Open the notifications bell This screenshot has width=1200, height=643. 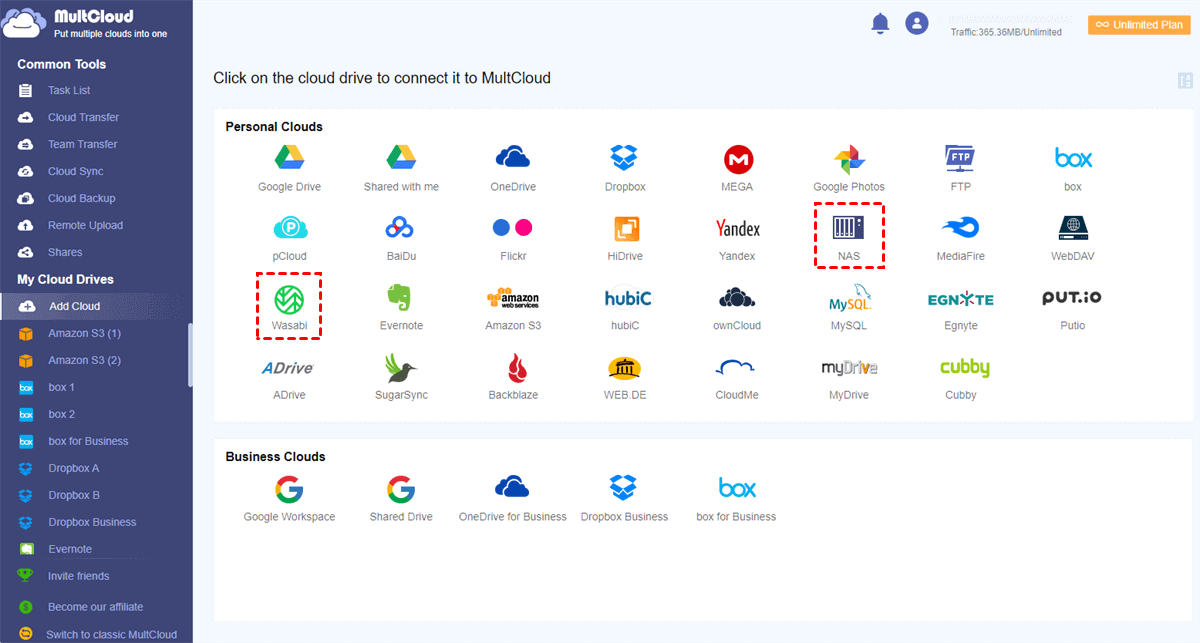pos(880,23)
